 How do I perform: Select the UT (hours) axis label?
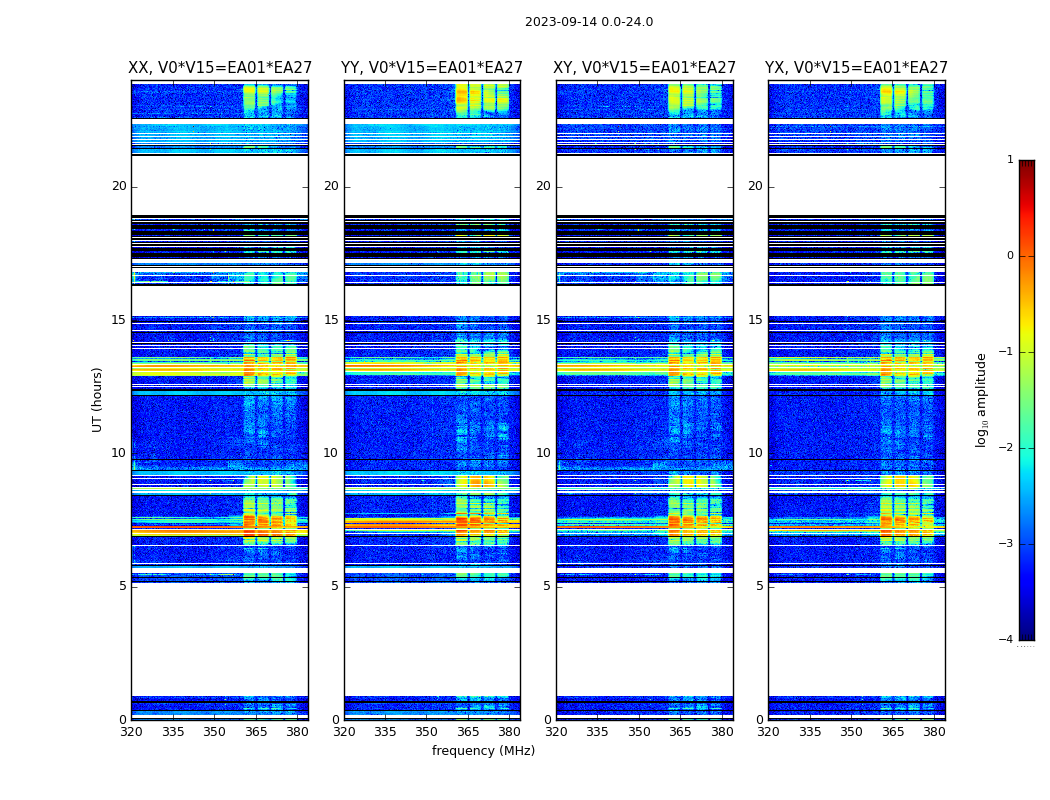tap(97, 400)
